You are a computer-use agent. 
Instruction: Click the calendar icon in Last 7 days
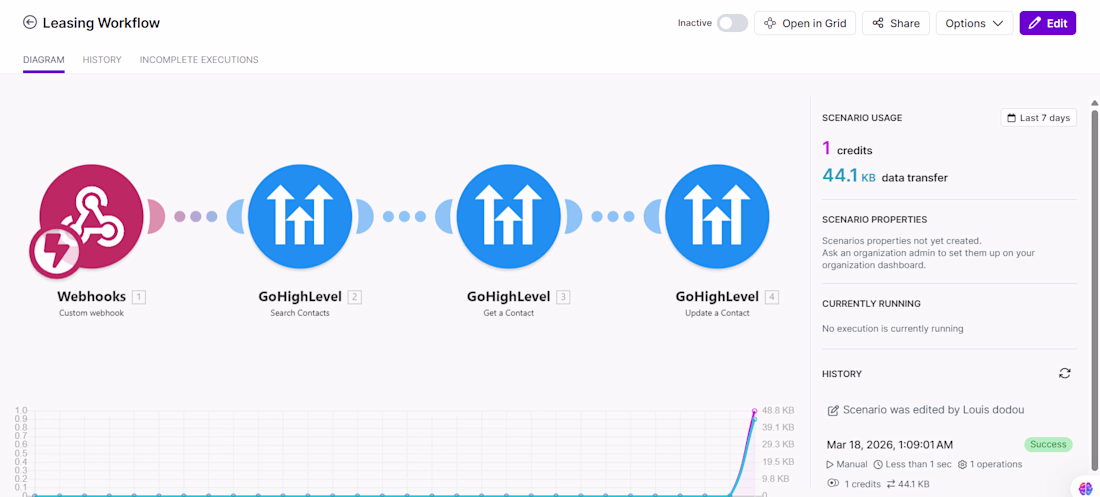pyautogui.click(x=1011, y=118)
